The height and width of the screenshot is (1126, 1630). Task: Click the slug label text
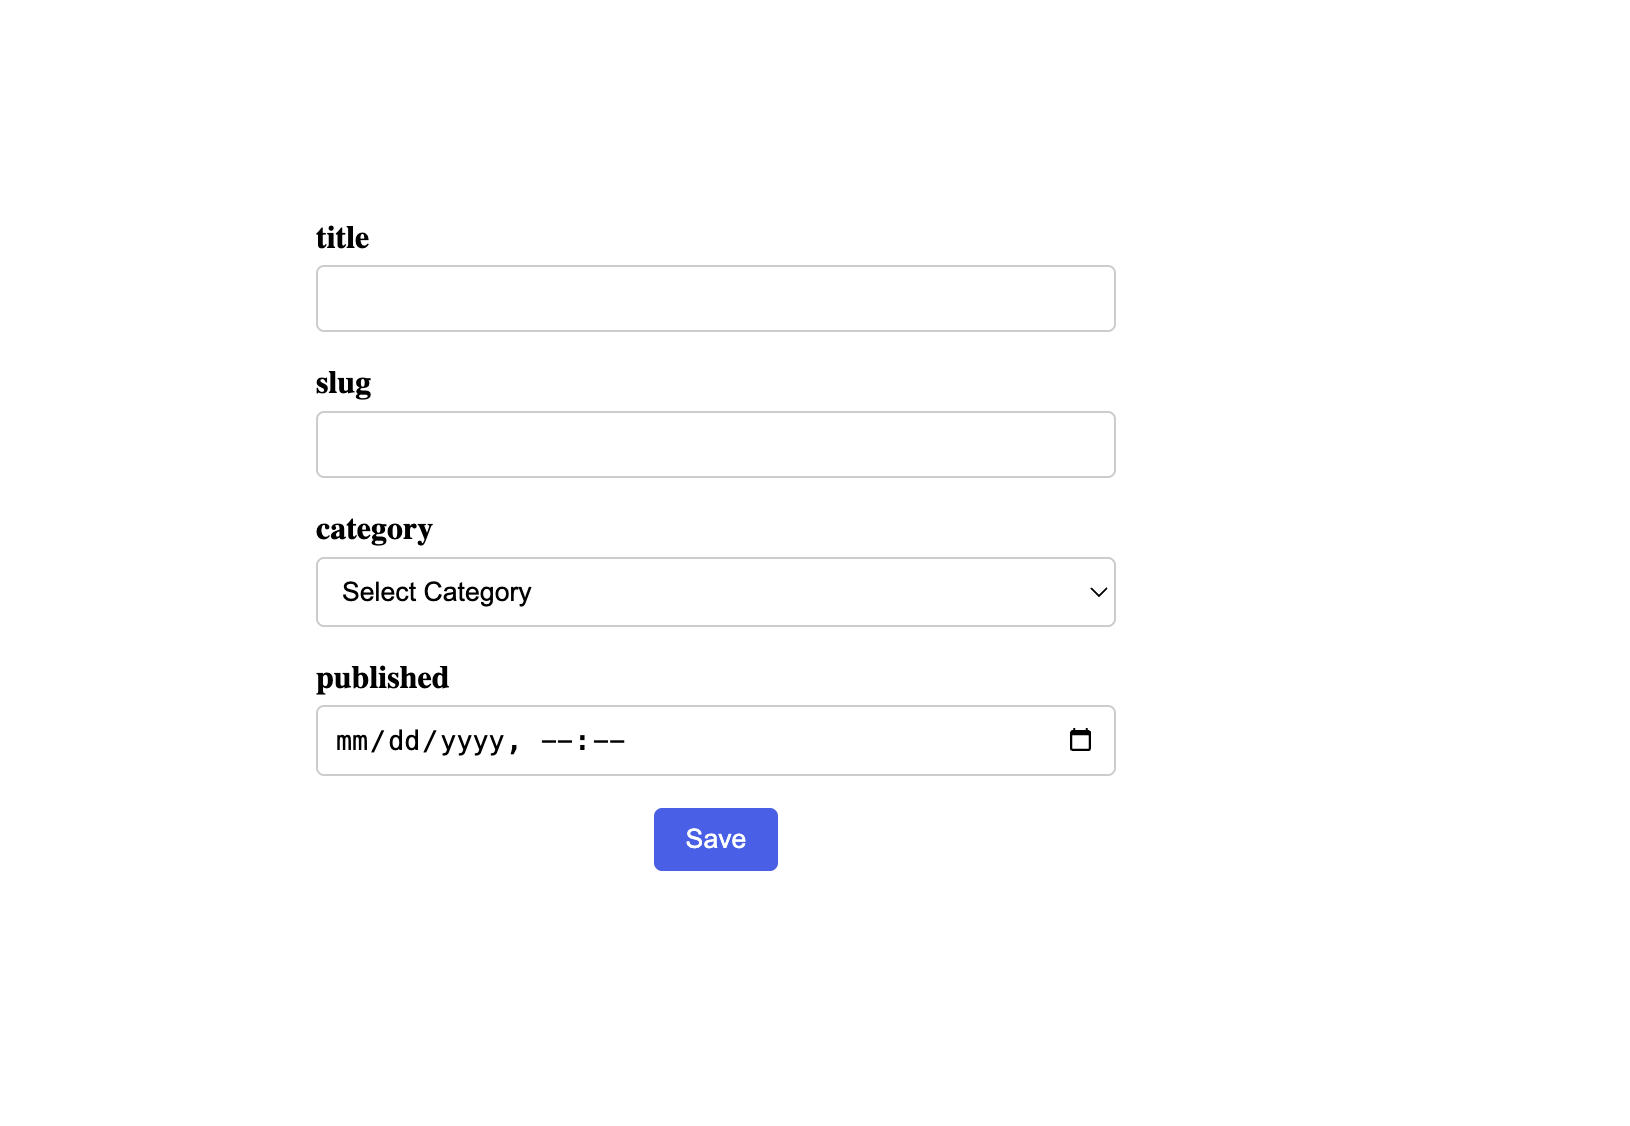343,383
